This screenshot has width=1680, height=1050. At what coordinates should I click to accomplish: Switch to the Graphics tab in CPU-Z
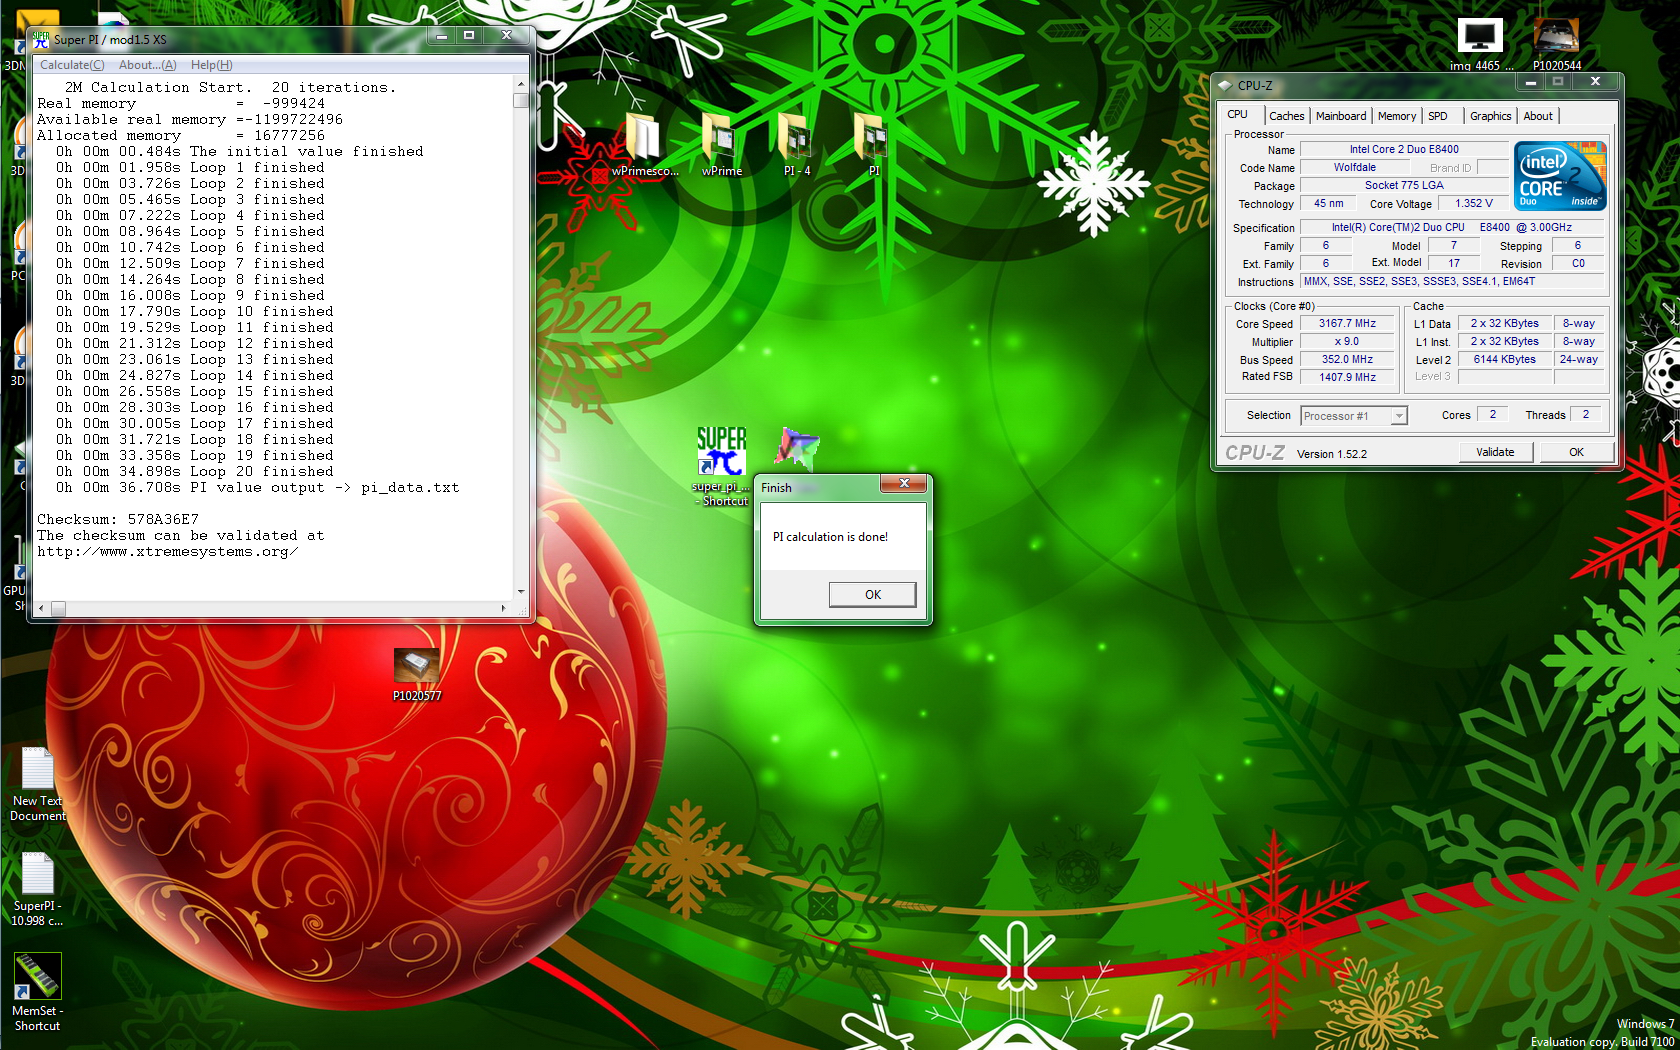click(x=1491, y=116)
